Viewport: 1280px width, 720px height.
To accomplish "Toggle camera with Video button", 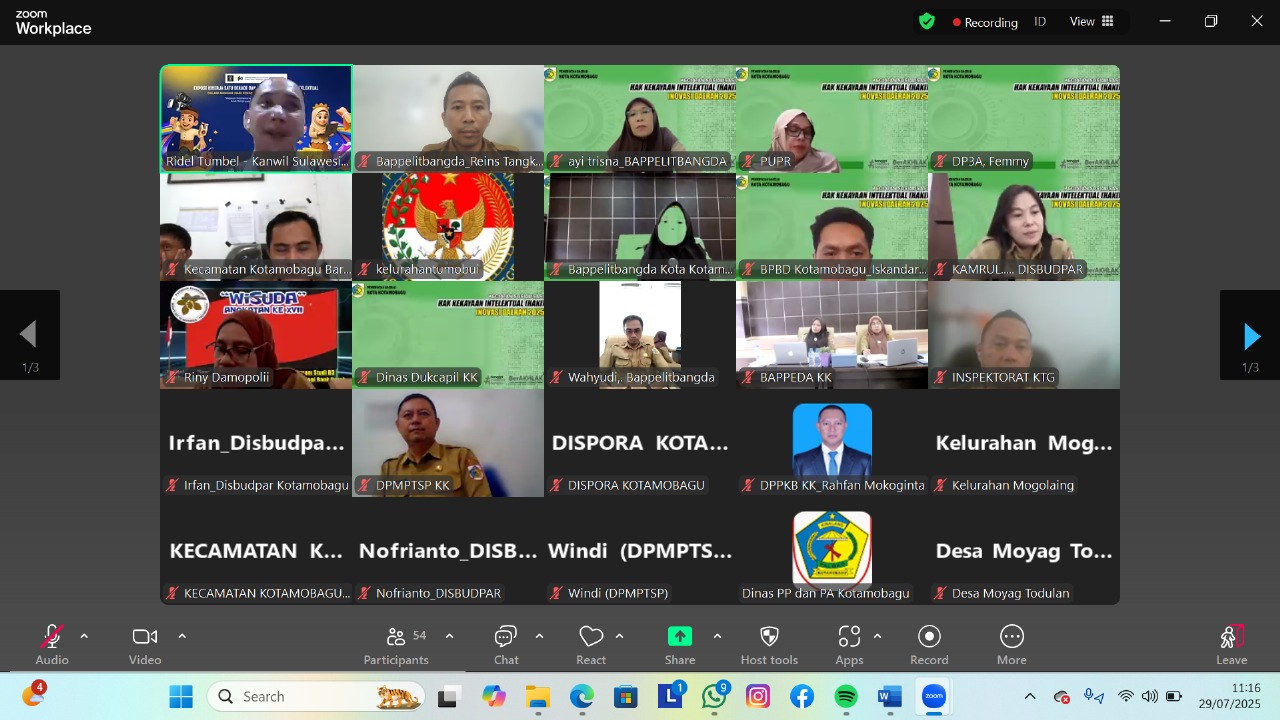I will (x=145, y=644).
